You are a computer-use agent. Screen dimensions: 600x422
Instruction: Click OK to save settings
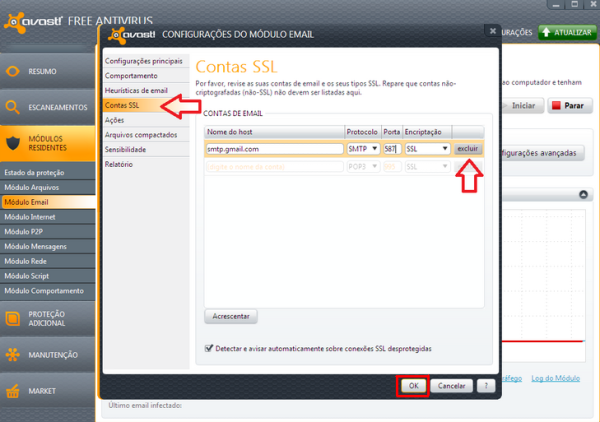pyautogui.click(x=413, y=386)
